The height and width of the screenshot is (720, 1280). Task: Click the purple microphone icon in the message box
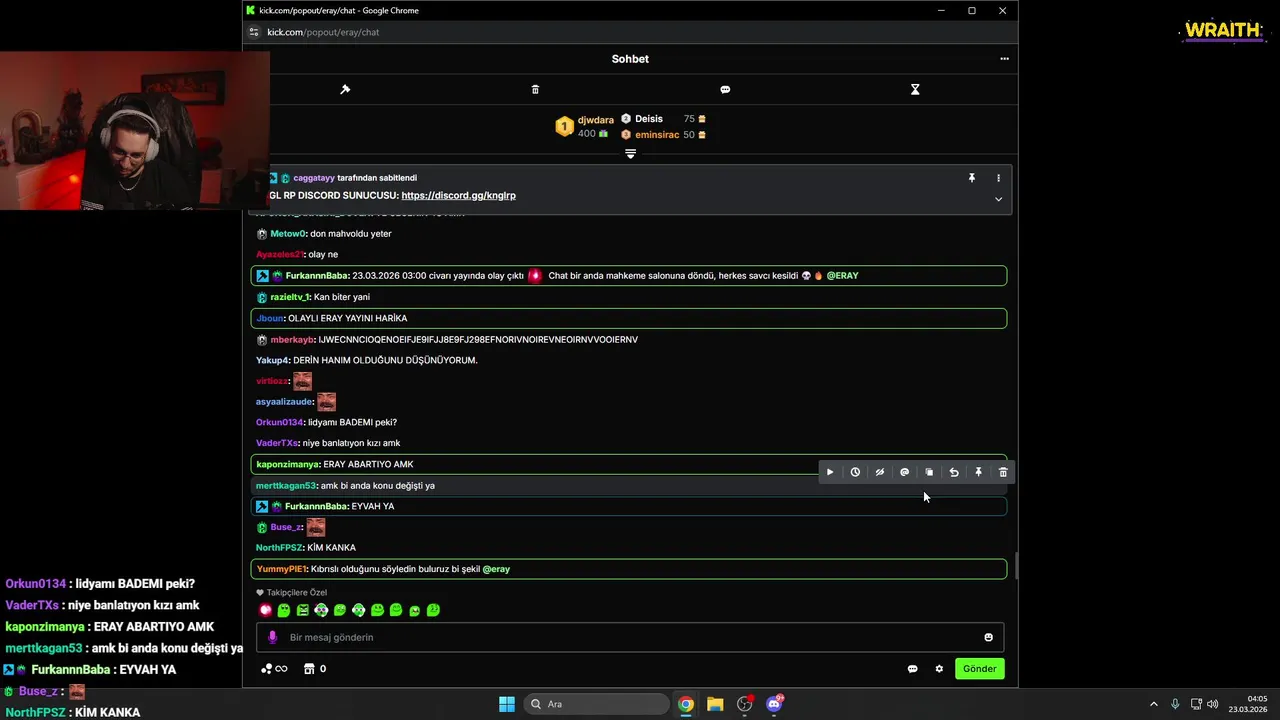(x=272, y=637)
